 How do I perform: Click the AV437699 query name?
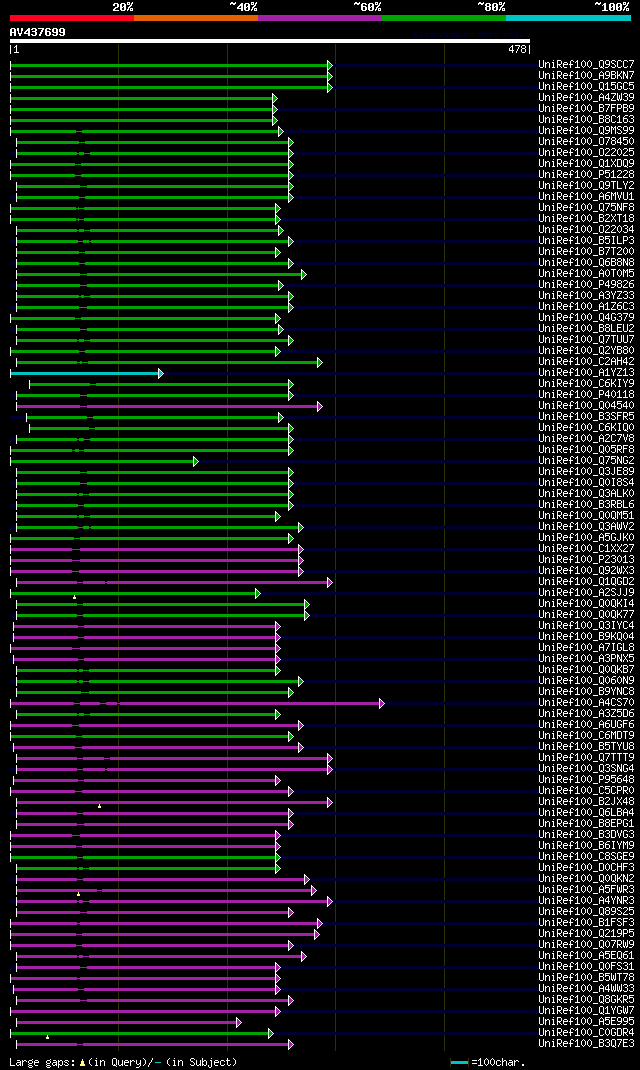tap(38, 32)
